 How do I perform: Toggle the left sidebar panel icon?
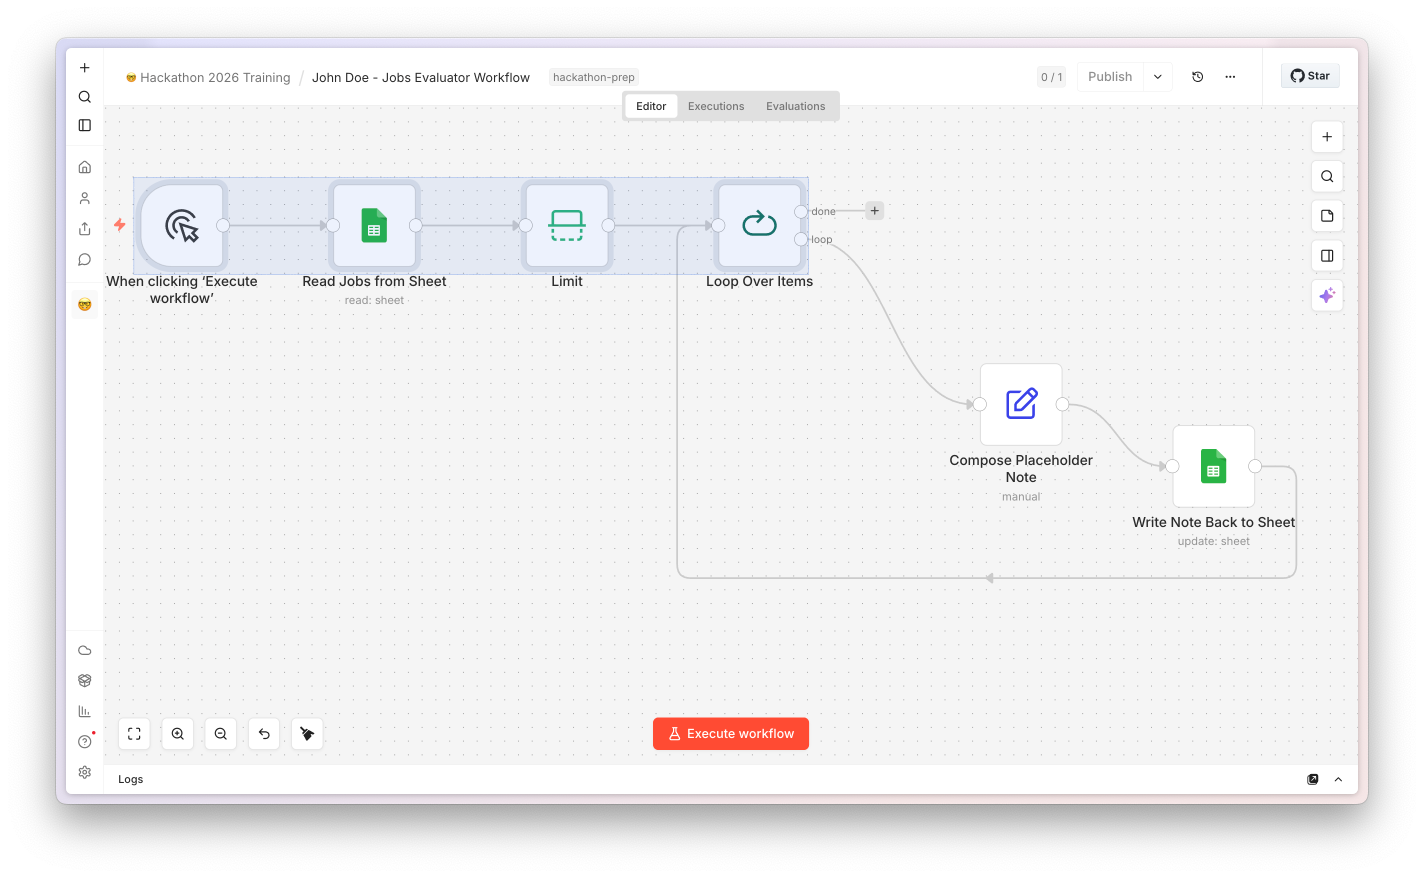pyautogui.click(x=85, y=125)
